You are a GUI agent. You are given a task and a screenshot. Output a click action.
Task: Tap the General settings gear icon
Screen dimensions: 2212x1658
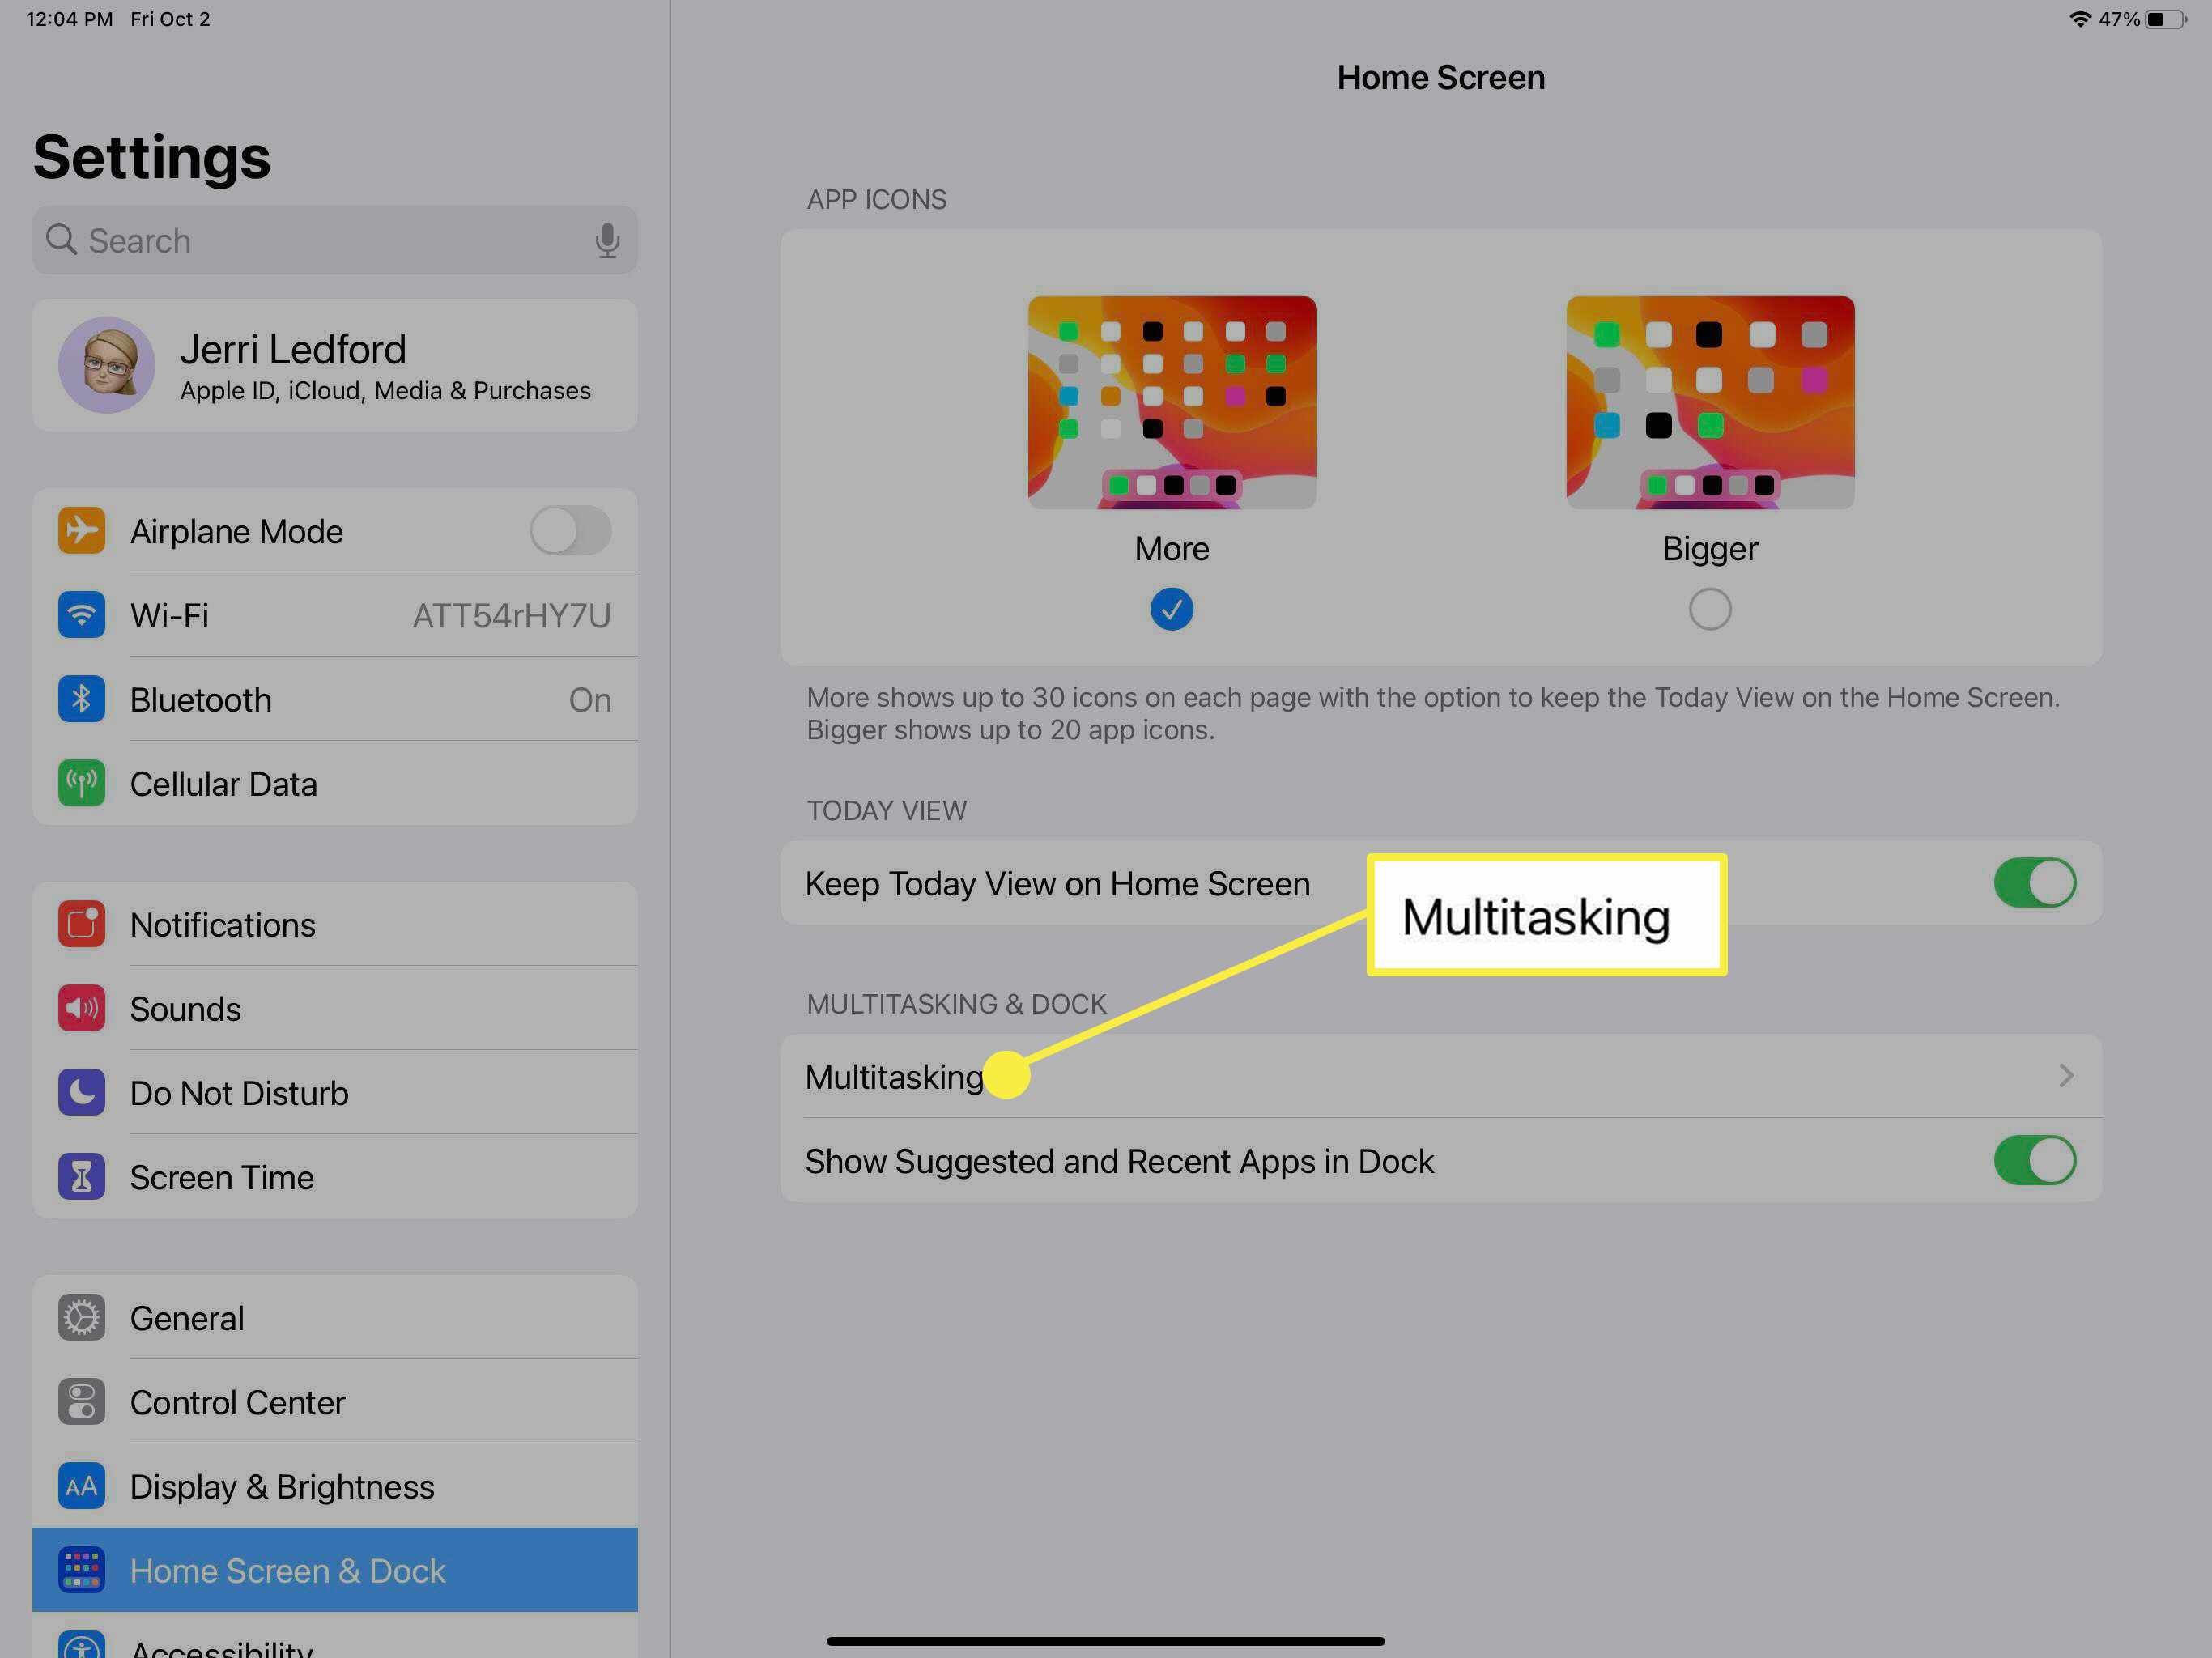(x=82, y=1316)
